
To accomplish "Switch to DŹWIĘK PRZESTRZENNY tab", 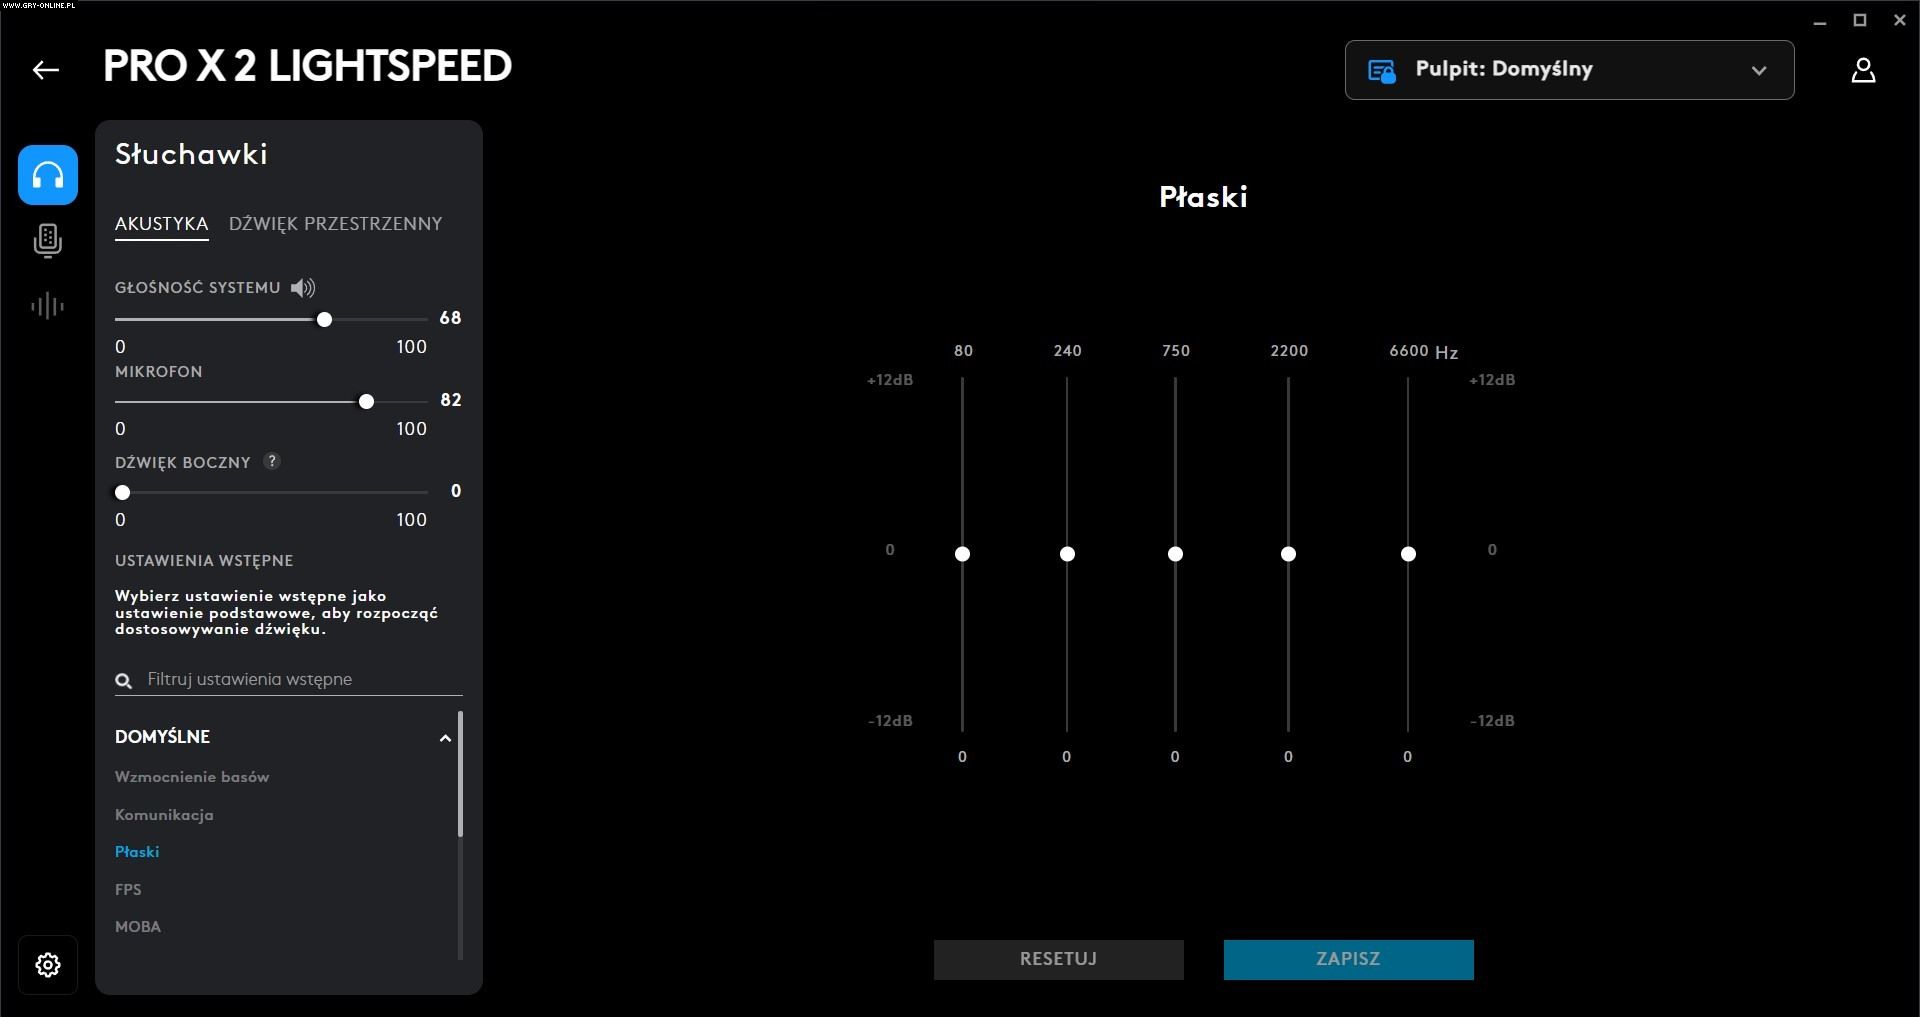I will point(335,224).
